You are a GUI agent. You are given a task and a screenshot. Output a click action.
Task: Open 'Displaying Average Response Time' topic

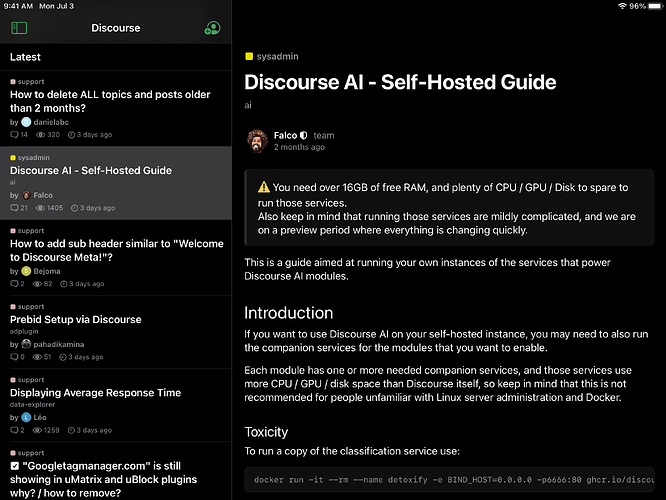point(116,405)
